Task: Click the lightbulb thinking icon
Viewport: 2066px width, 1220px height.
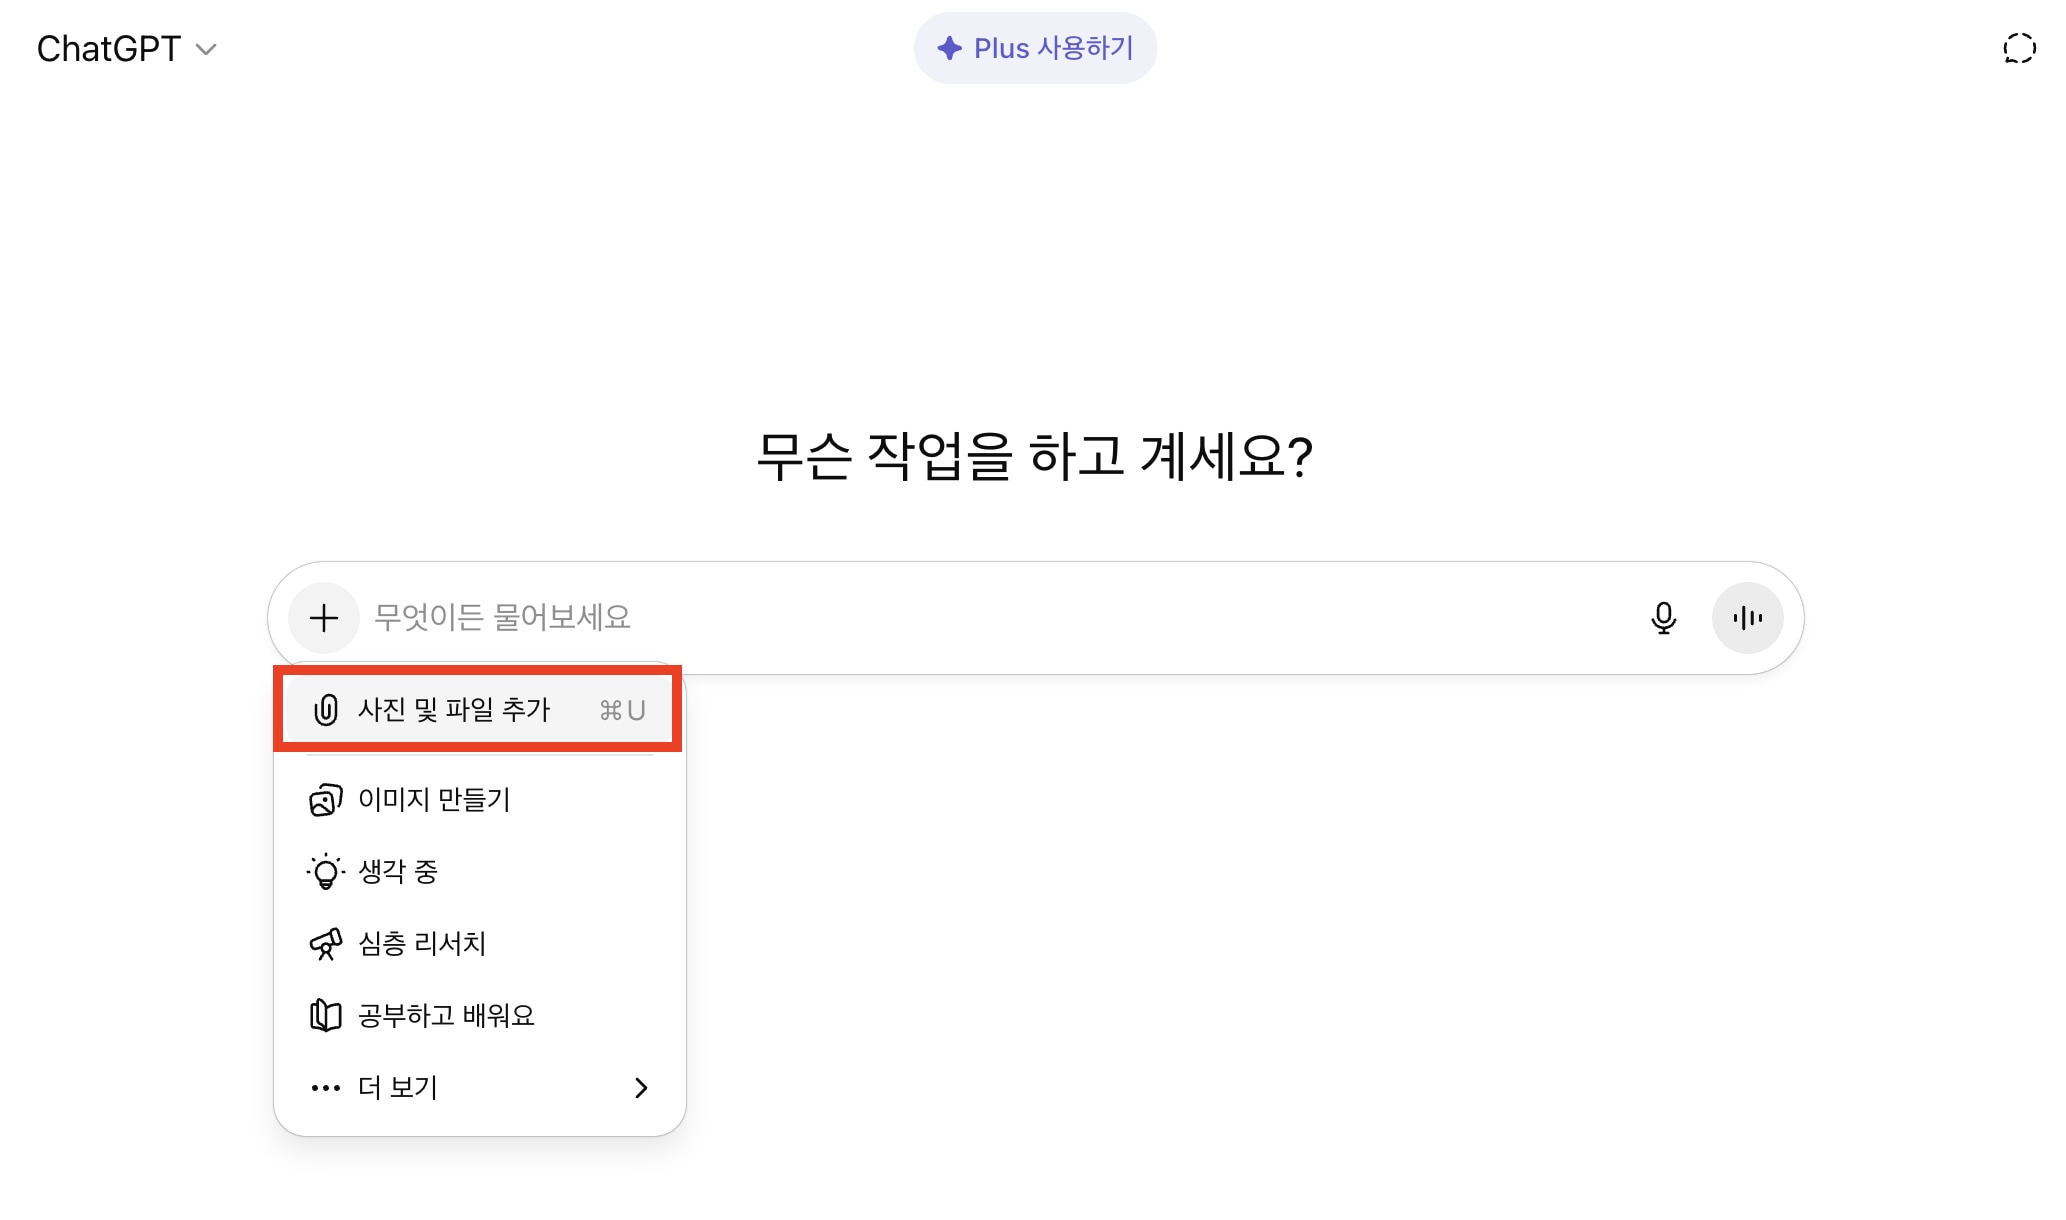Action: tap(325, 872)
